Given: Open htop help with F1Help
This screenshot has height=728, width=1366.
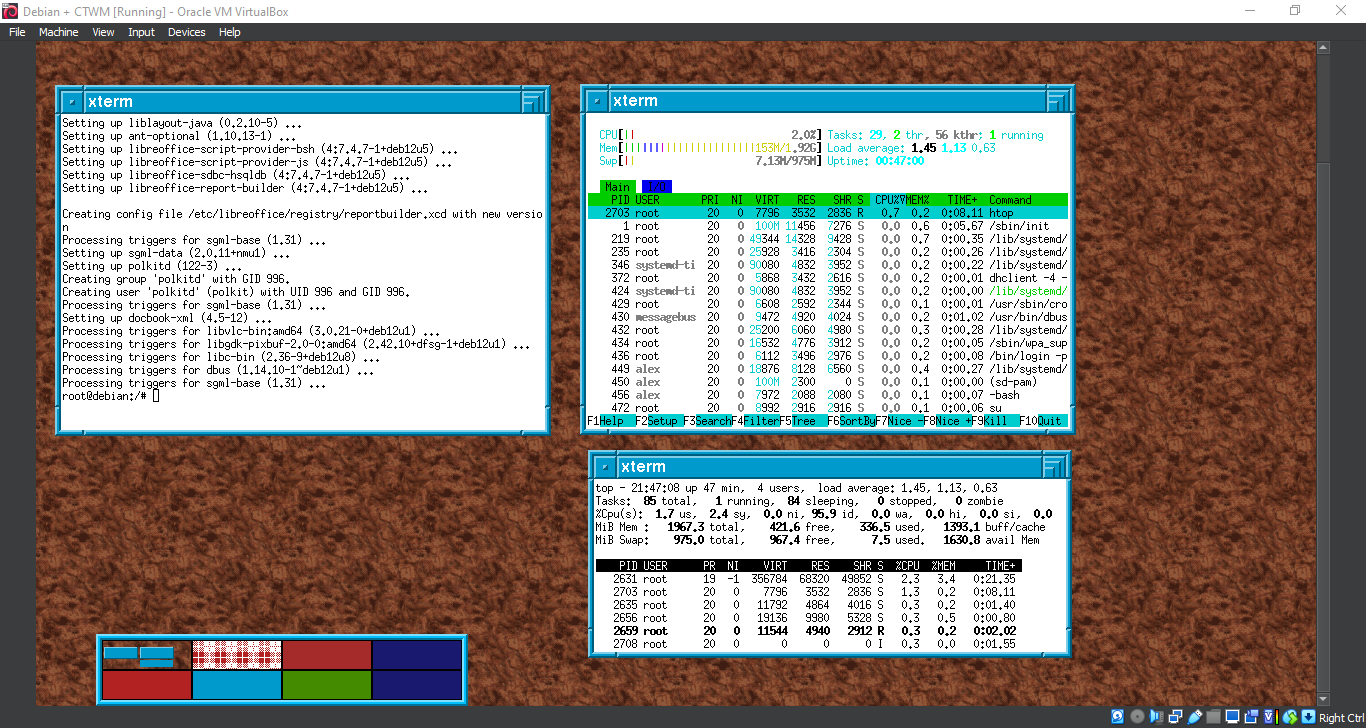Looking at the screenshot, I should (600, 421).
